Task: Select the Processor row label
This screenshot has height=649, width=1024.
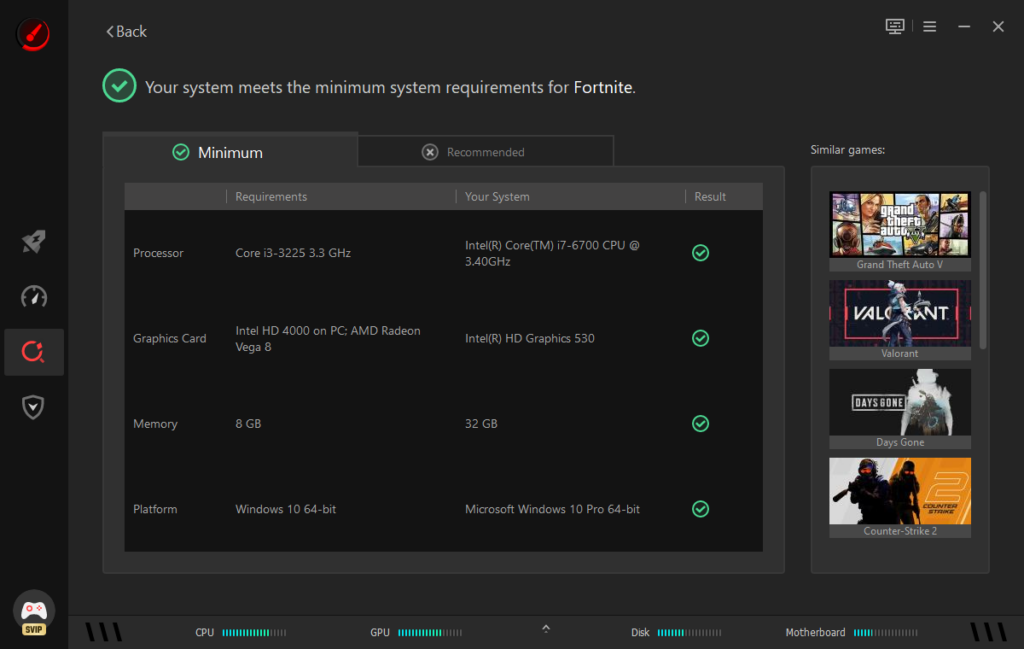Action: (158, 253)
